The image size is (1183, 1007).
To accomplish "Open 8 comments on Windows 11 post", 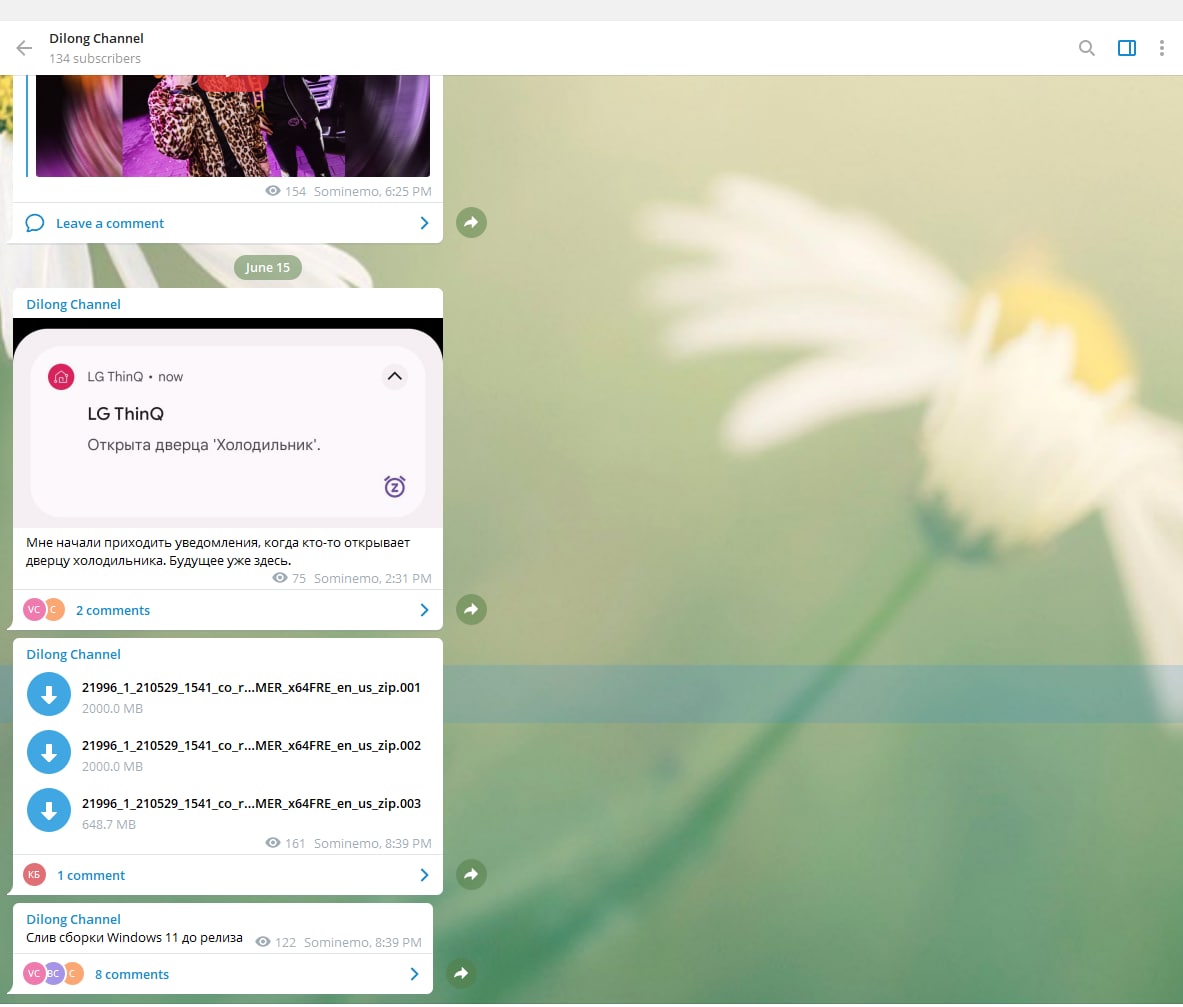I will coord(131,975).
